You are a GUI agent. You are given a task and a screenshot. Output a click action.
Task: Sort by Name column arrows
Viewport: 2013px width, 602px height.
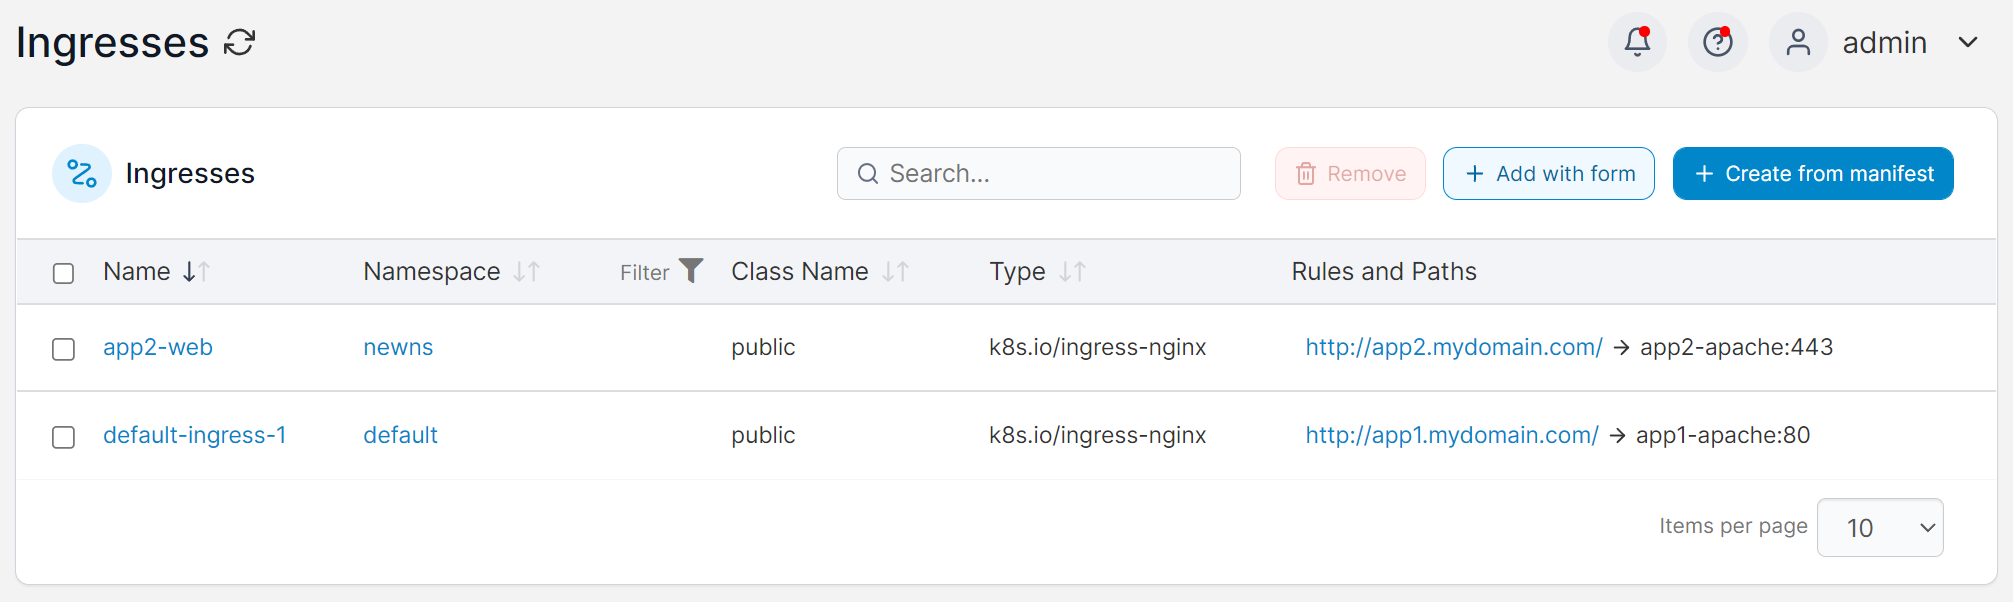[x=197, y=272]
